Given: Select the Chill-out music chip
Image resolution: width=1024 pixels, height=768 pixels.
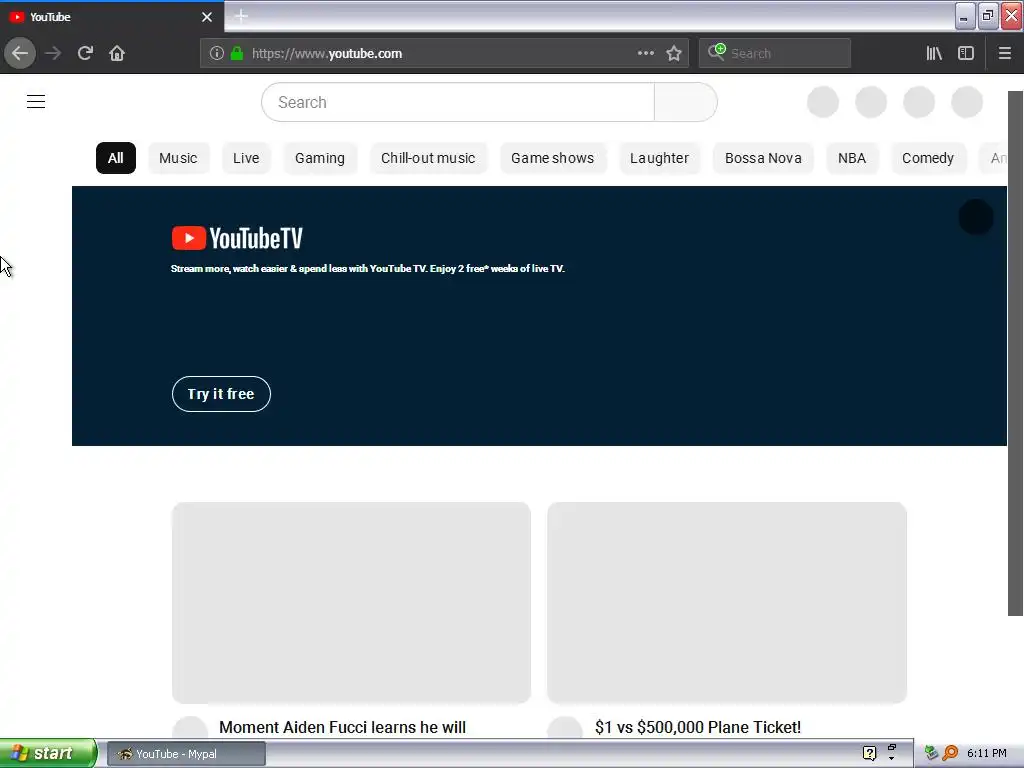Looking at the screenshot, I should (428, 158).
